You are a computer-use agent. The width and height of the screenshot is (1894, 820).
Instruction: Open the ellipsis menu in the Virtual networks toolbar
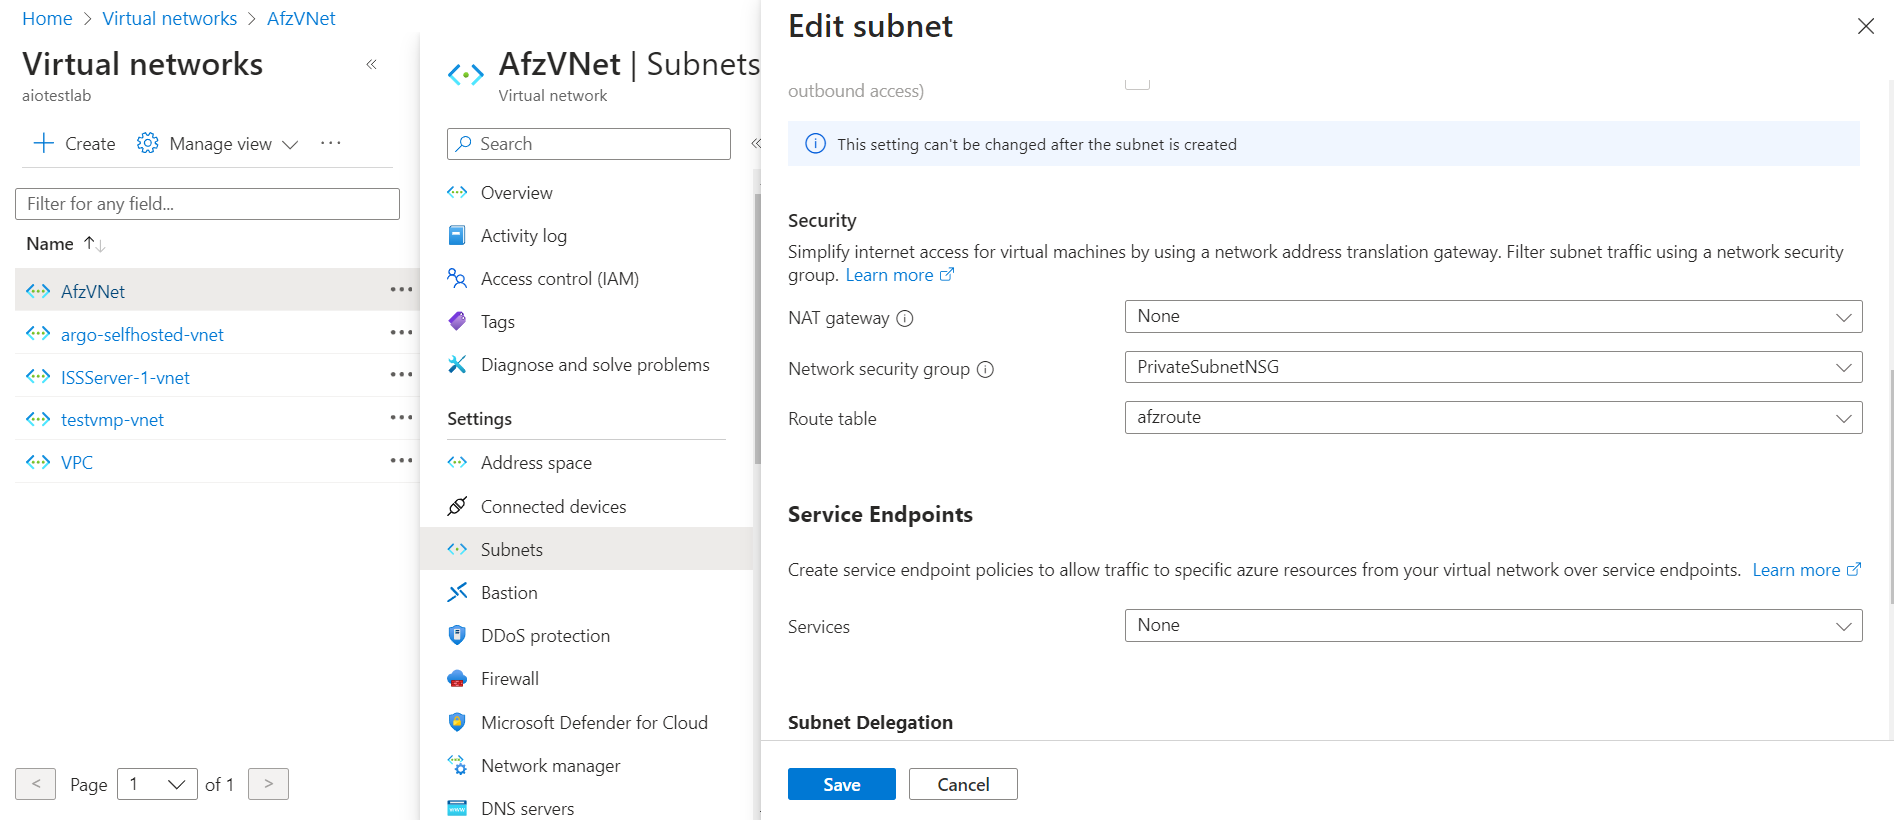coord(331,143)
